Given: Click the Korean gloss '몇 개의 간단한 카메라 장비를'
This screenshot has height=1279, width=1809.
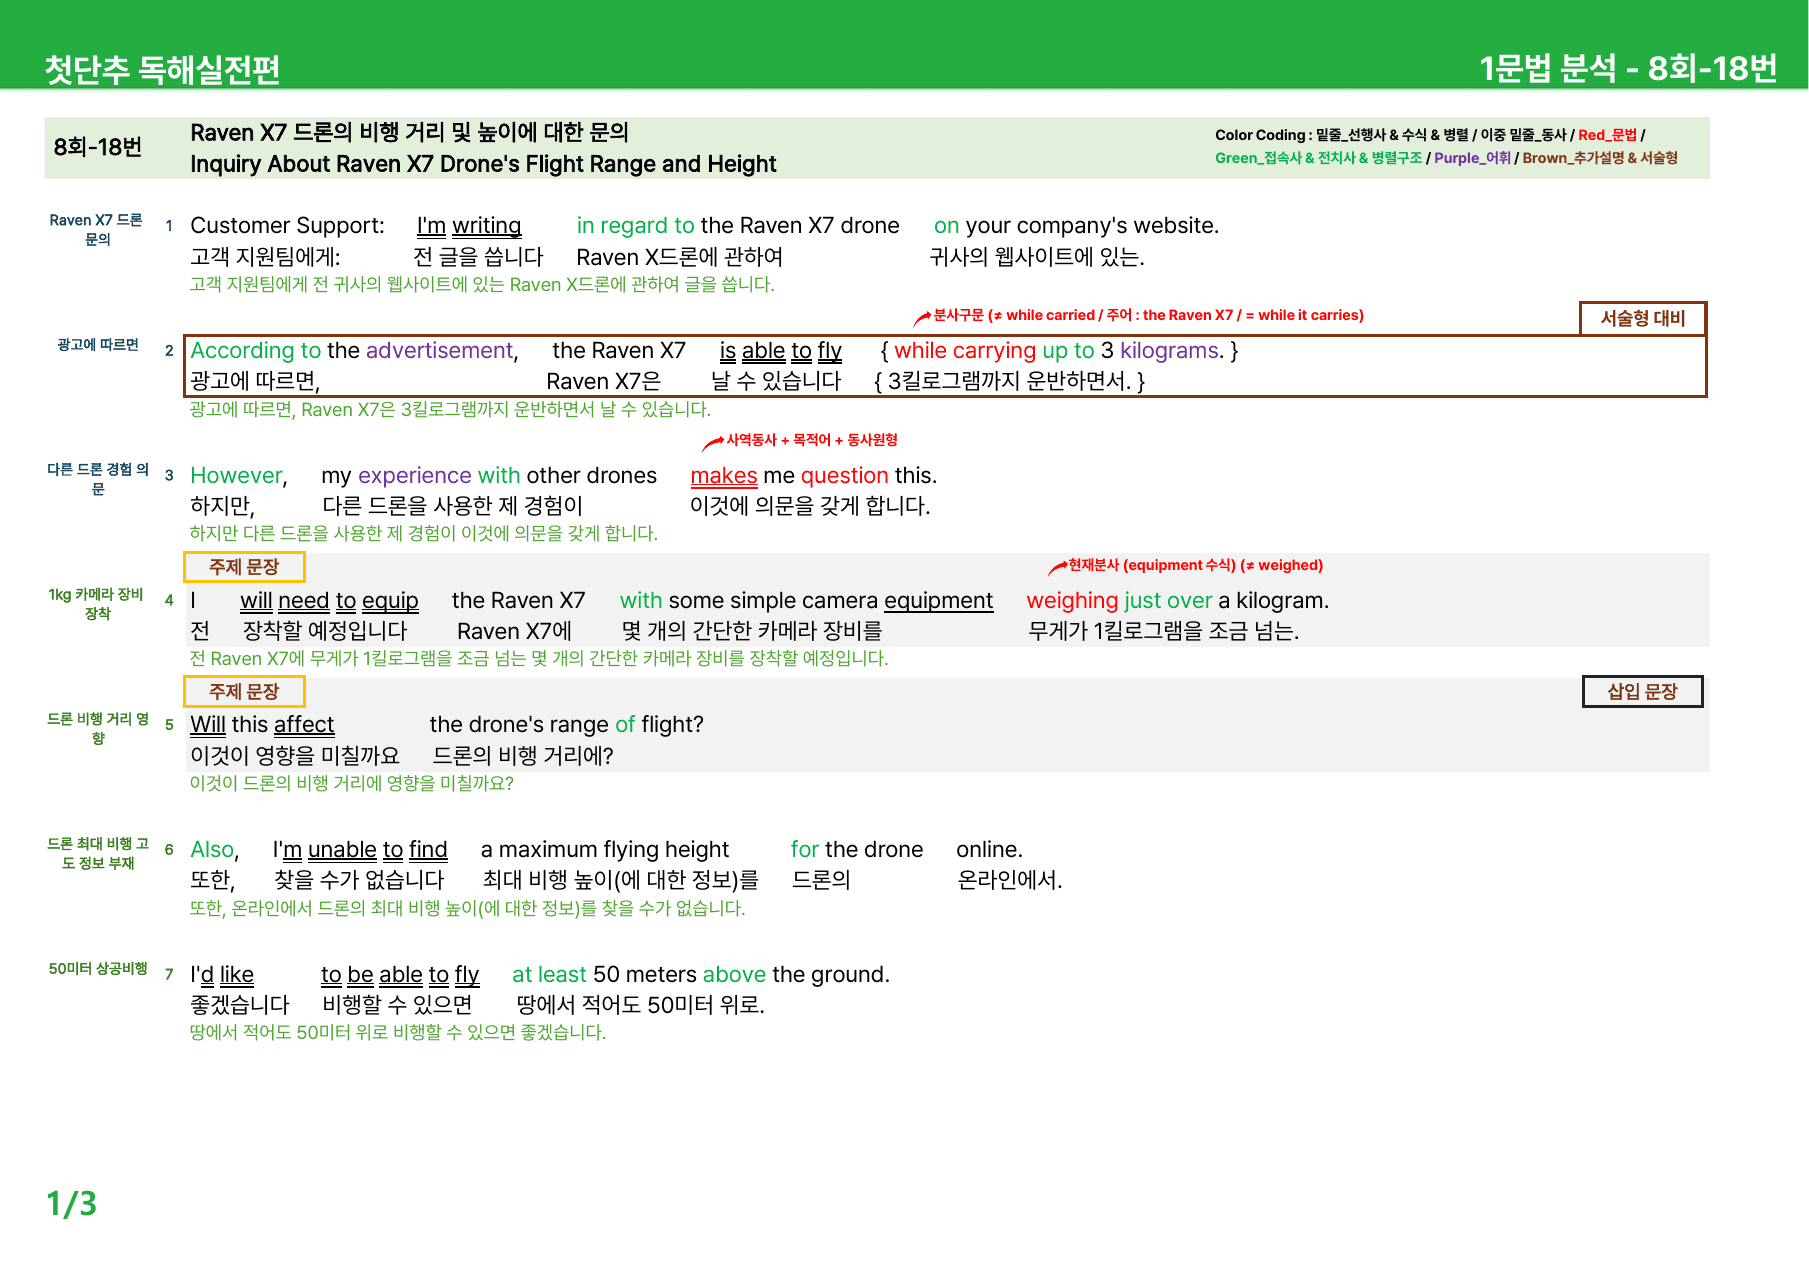Looking at the screenshot, I should pyautogui.click(x=752, y=631).
